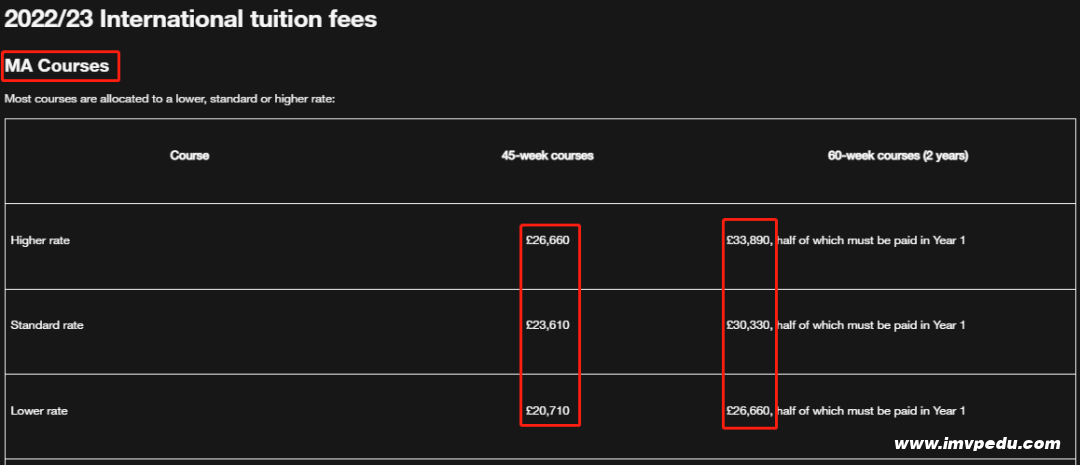Click the £33,890 higher rate 60-week fee

(749, 240)
